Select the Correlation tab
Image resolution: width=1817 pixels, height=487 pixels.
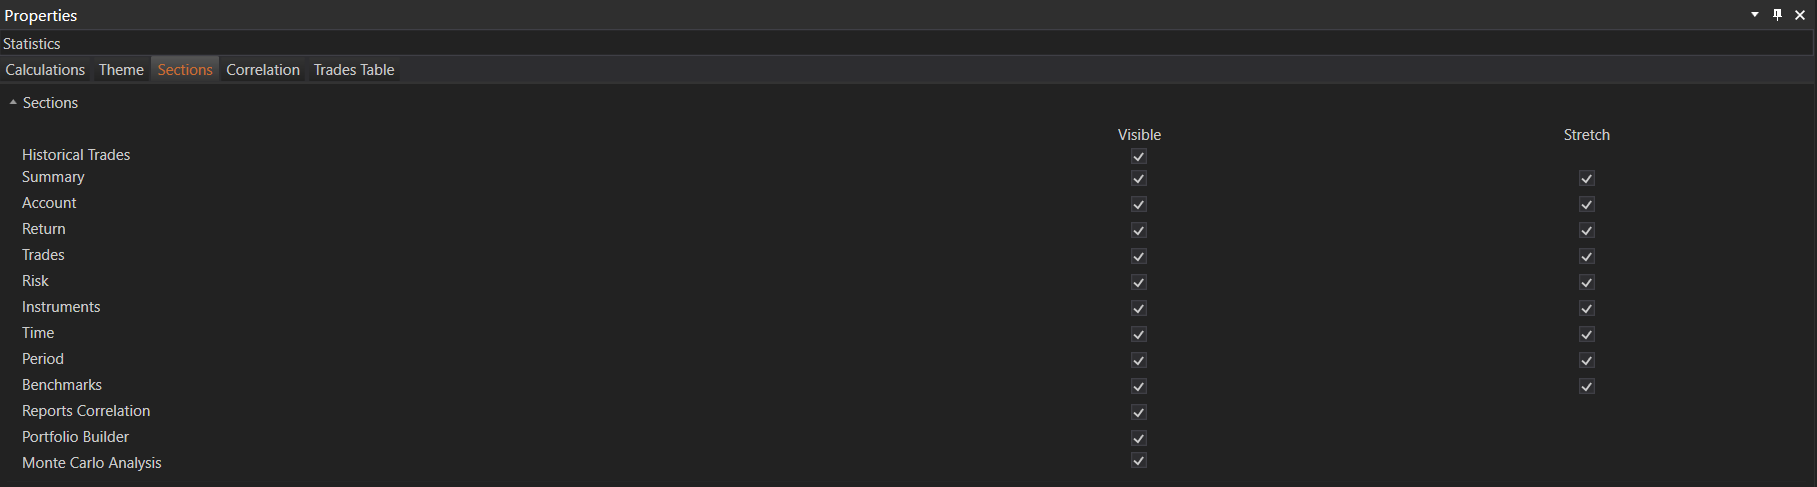(x=263, y=70)
